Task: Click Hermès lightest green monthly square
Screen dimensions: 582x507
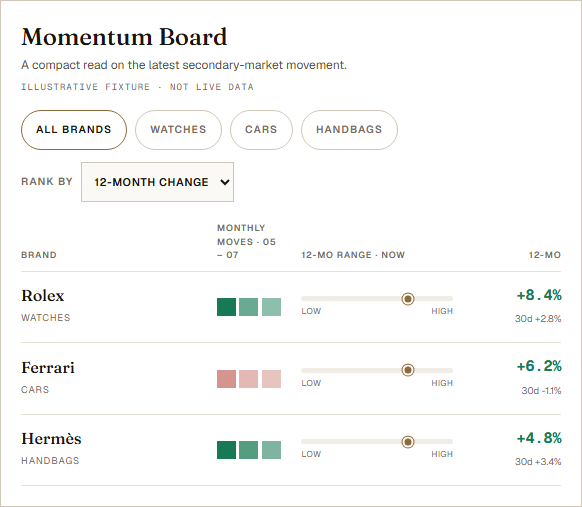Action: pos(271,450)
